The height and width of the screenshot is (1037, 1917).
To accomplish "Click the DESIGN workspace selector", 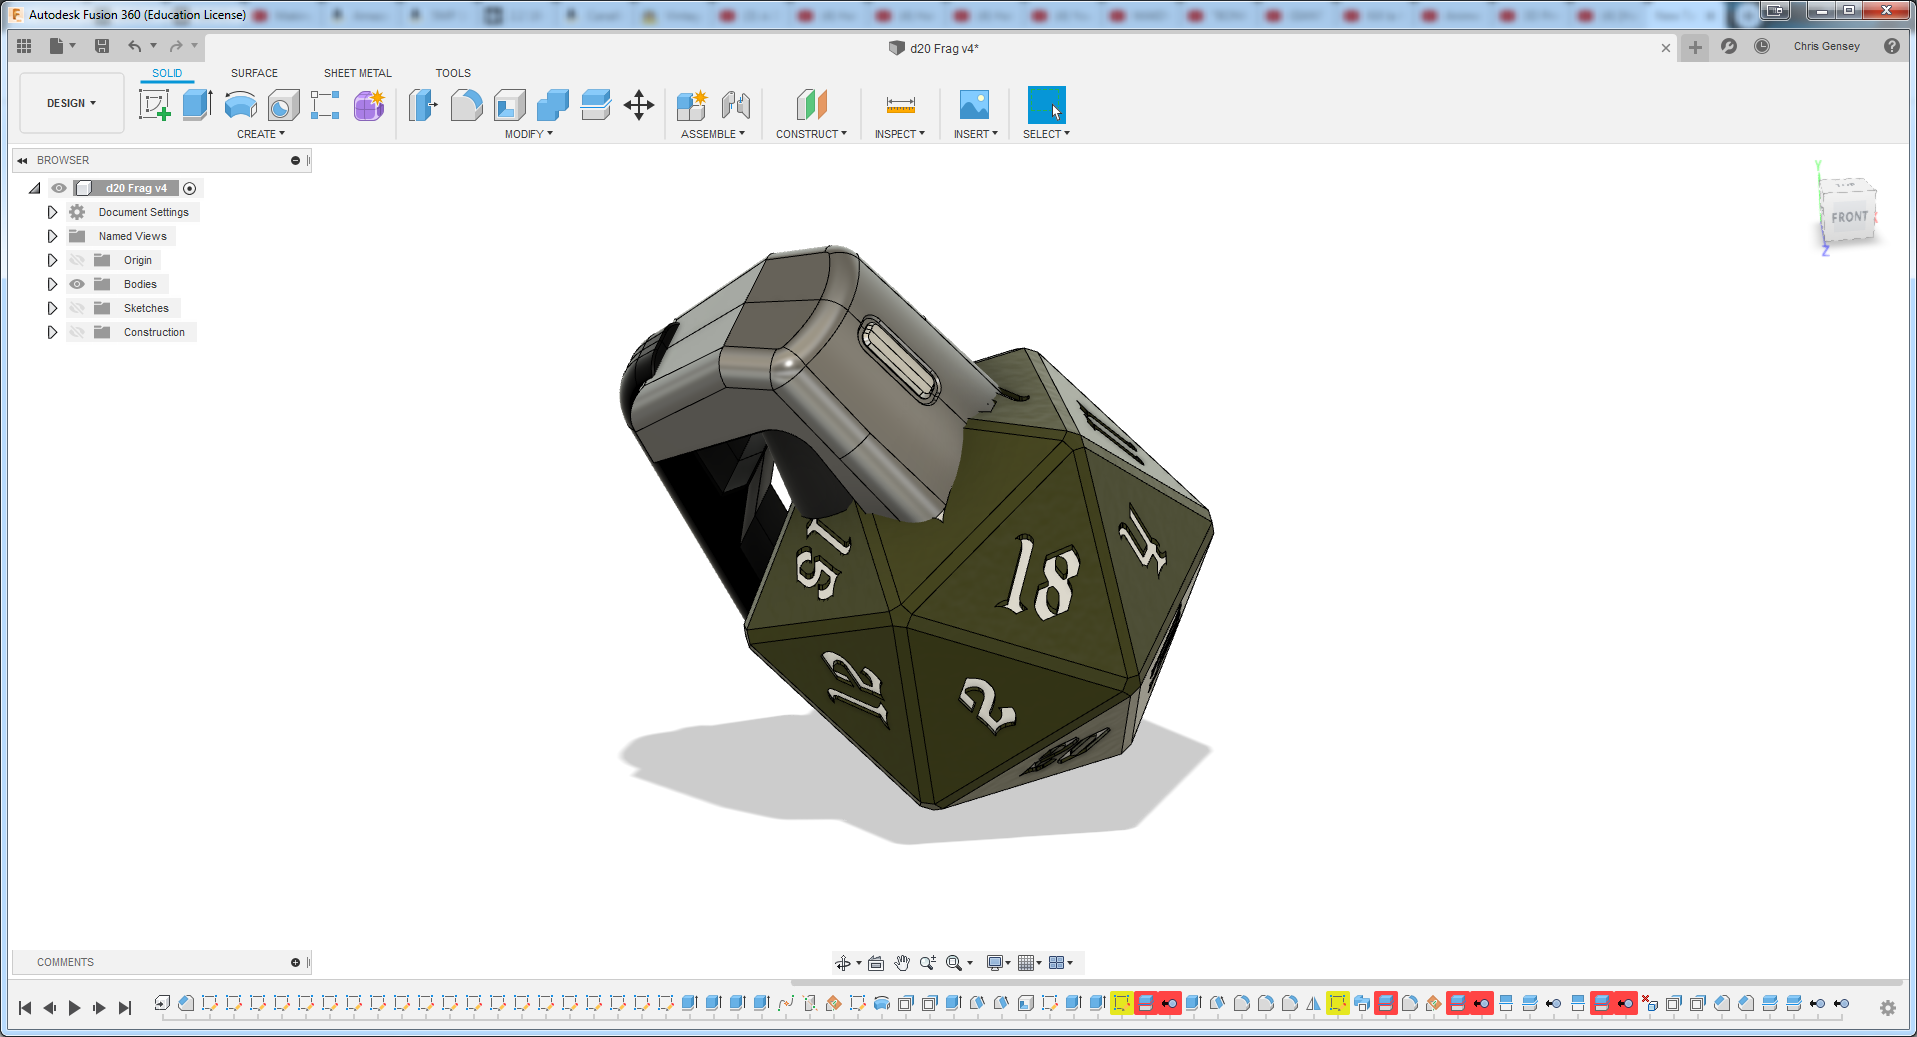I will [x=70, y=102].
